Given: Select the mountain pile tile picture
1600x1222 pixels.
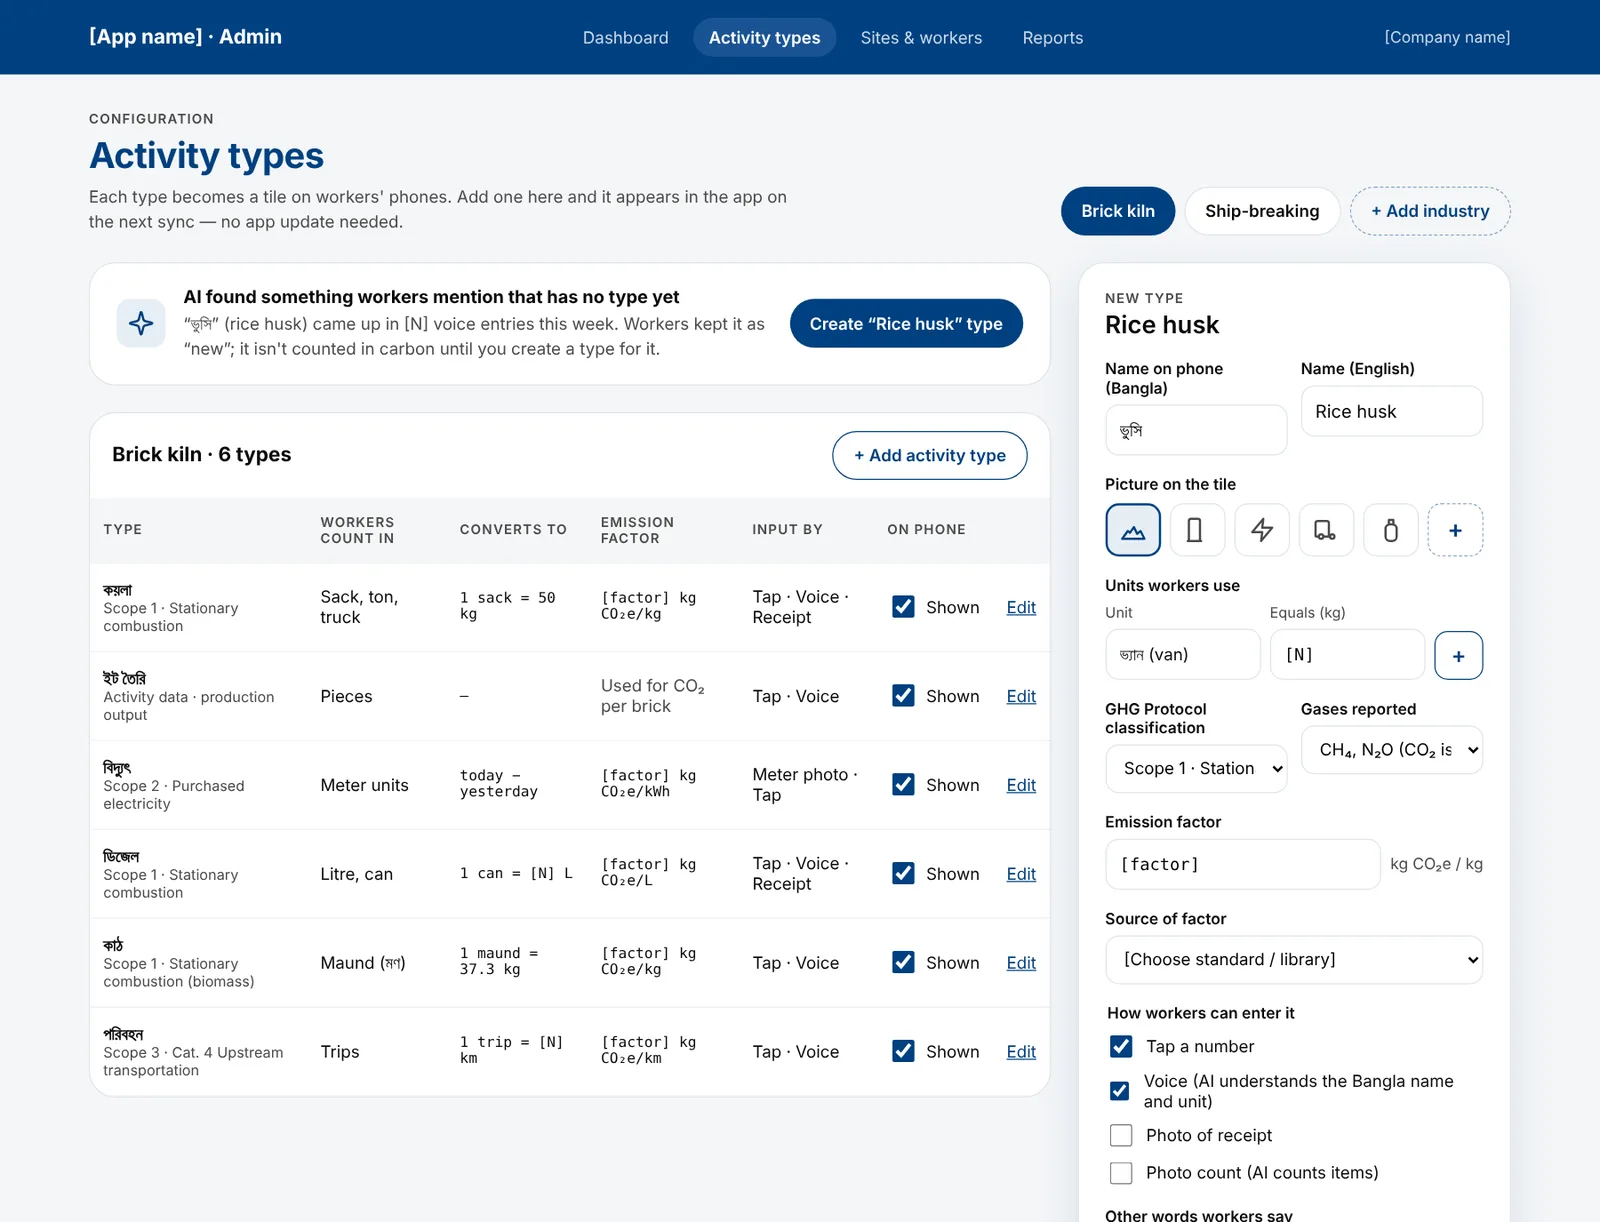Looking at the screenshot, I should (x=1133, y=530).
